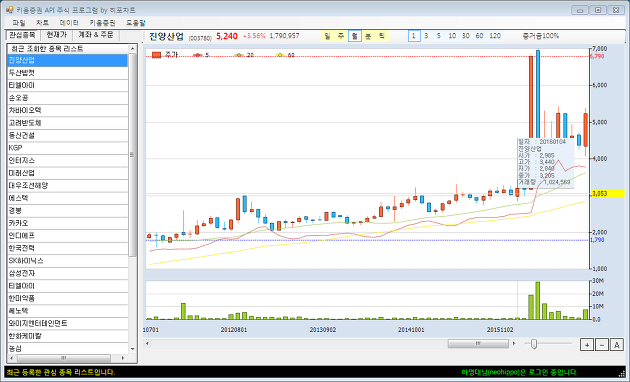The height and width of the screenshot is (382, 630).
Task: Click the 60-period moving average legend
Action: tap(285, 55)
